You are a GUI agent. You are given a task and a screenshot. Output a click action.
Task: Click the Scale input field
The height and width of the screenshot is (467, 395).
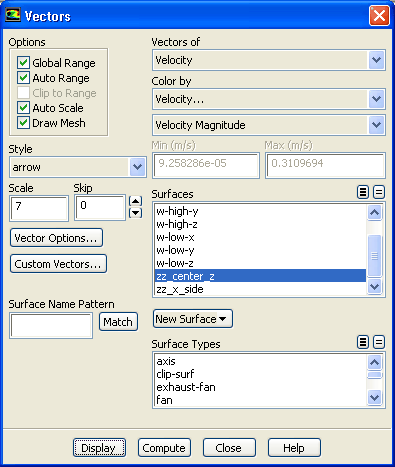coord(39,208)
